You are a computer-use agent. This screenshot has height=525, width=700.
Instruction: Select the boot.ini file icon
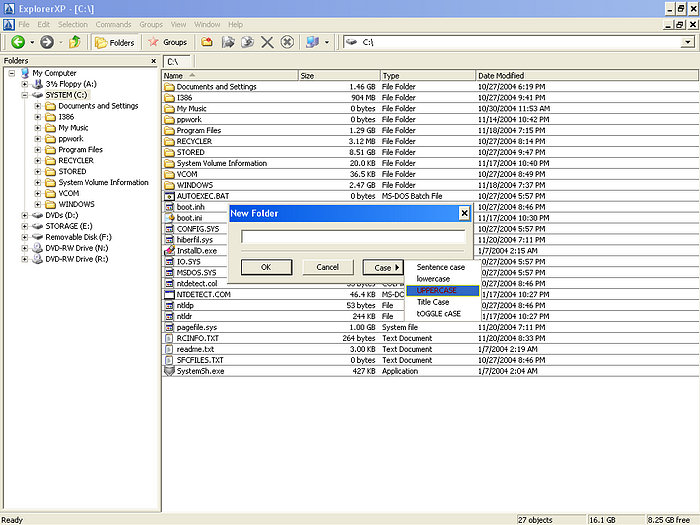pyautogui.click(x=169, y=218)
